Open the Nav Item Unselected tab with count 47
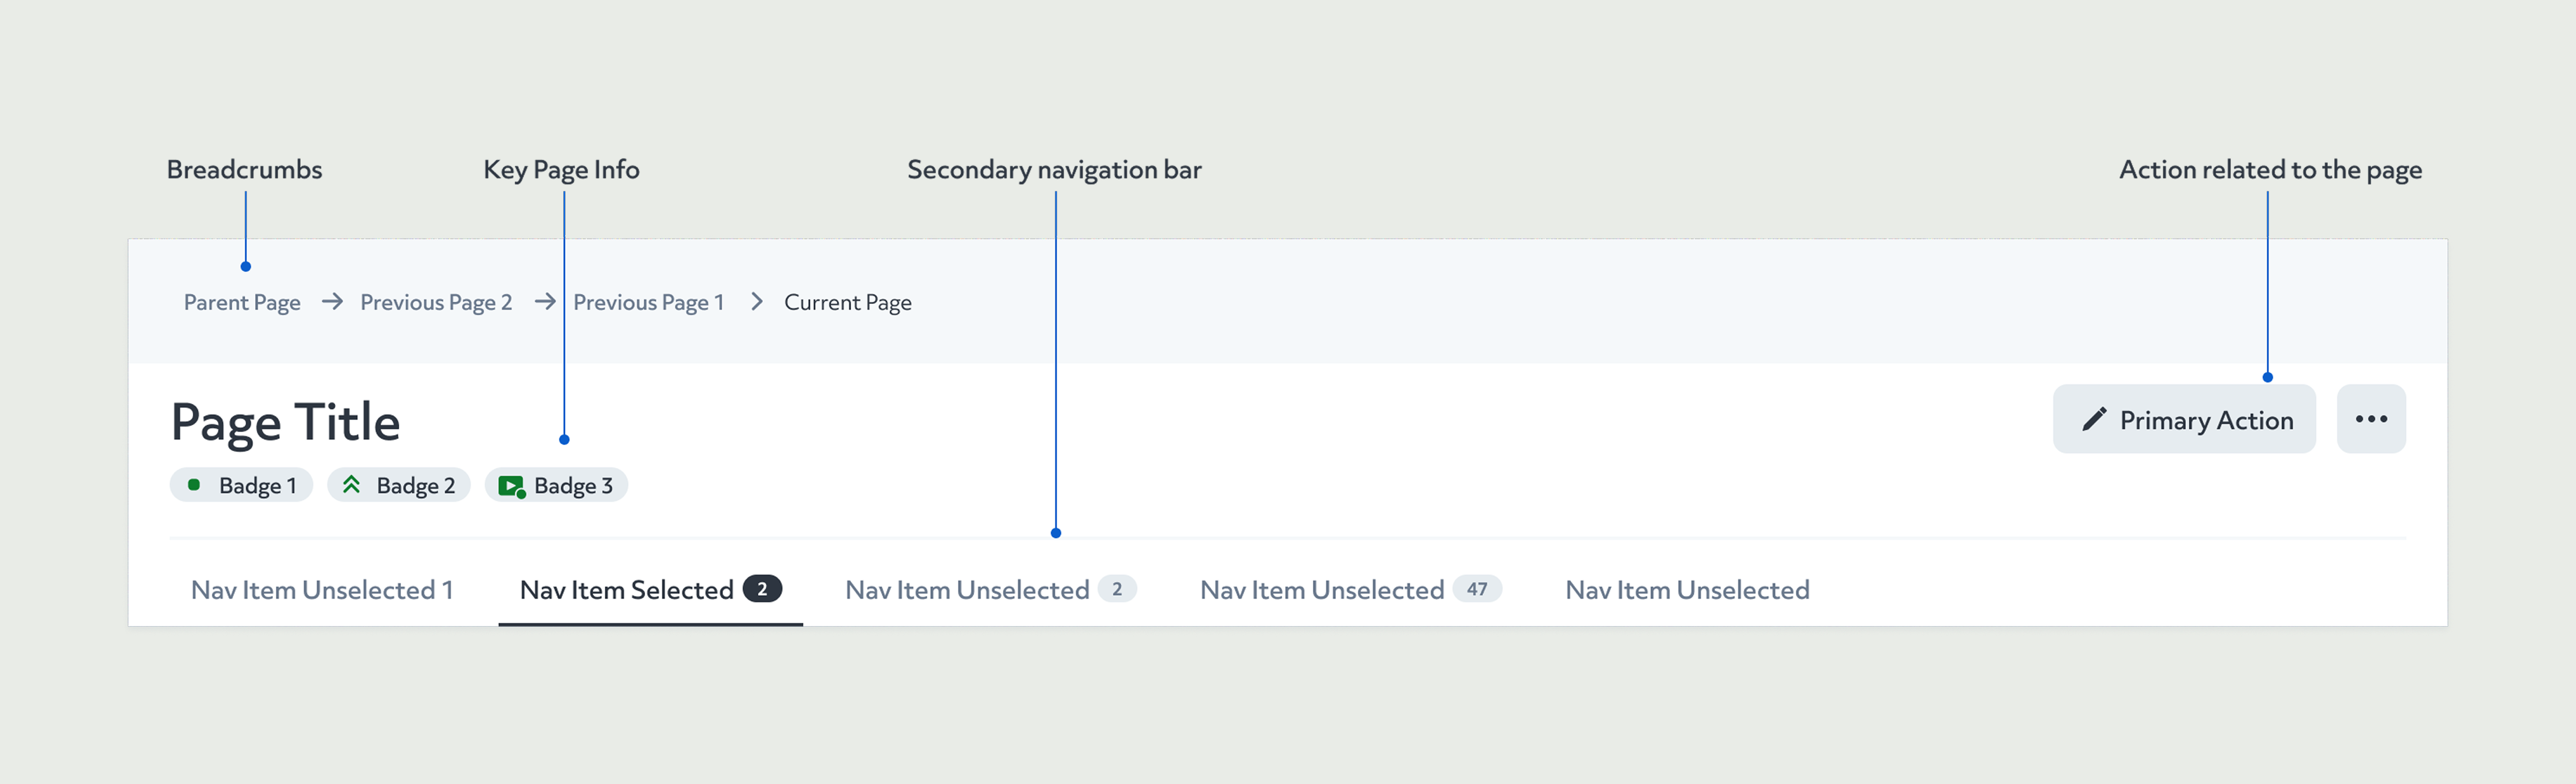This screenshot has height=784, width=2576. click(x=1322, y=589)
